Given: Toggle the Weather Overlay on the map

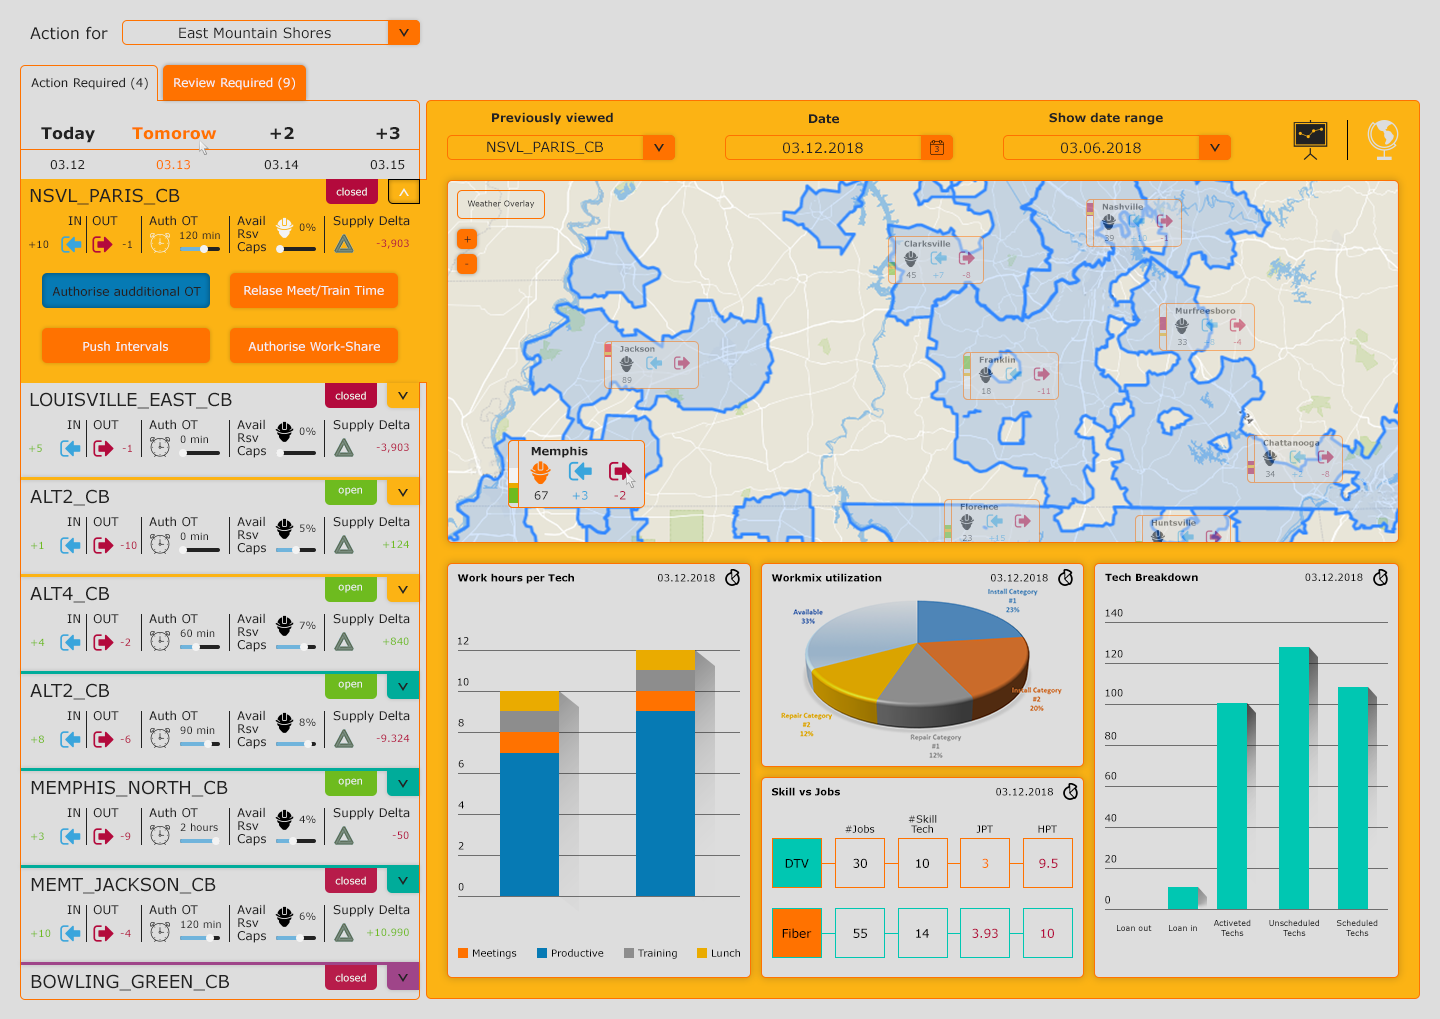Looking at the screenshot, I should tap(501, 204).
